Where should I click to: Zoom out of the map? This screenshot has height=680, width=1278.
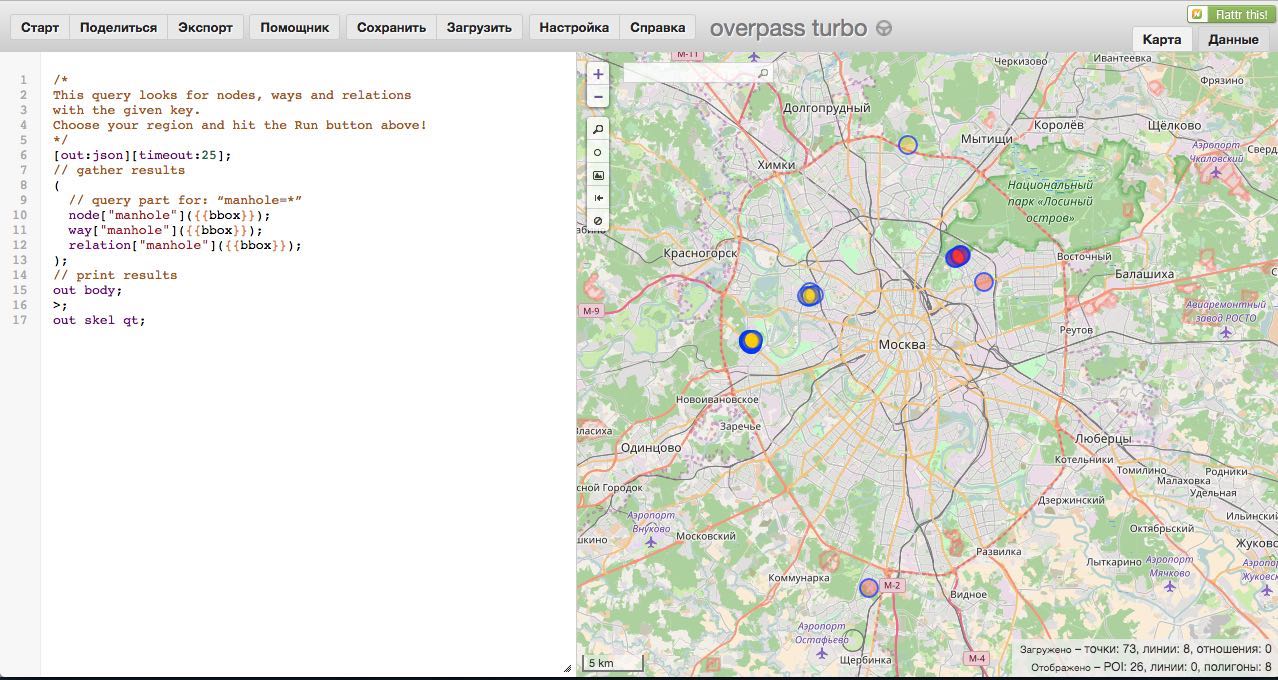click(598, 96)
